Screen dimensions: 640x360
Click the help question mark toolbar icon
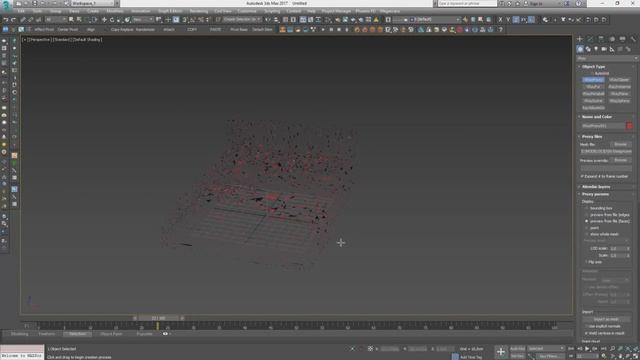tap(500, 29)
